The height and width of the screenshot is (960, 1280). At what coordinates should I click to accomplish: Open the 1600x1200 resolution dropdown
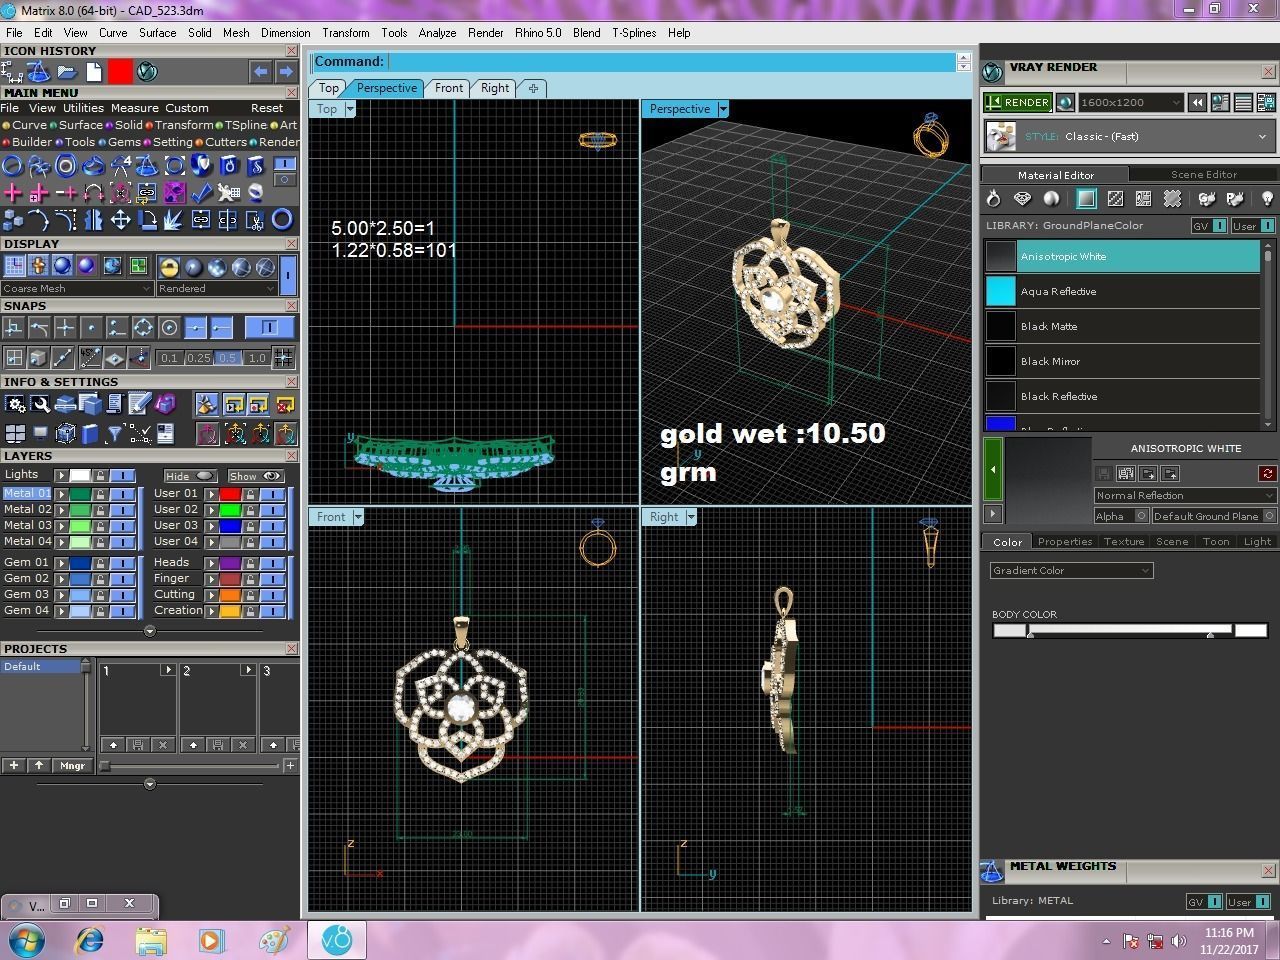coord(1131,102)
